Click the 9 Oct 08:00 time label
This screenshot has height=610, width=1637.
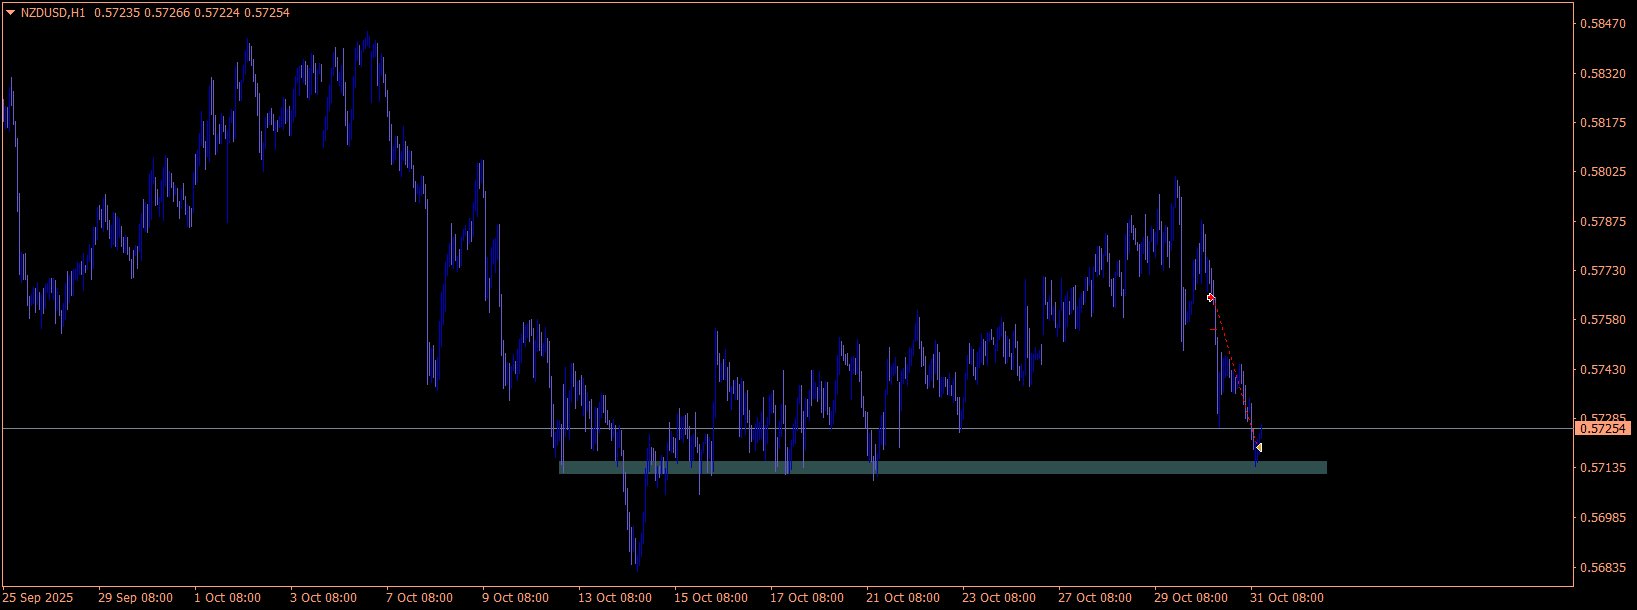(x=515, y=598)
